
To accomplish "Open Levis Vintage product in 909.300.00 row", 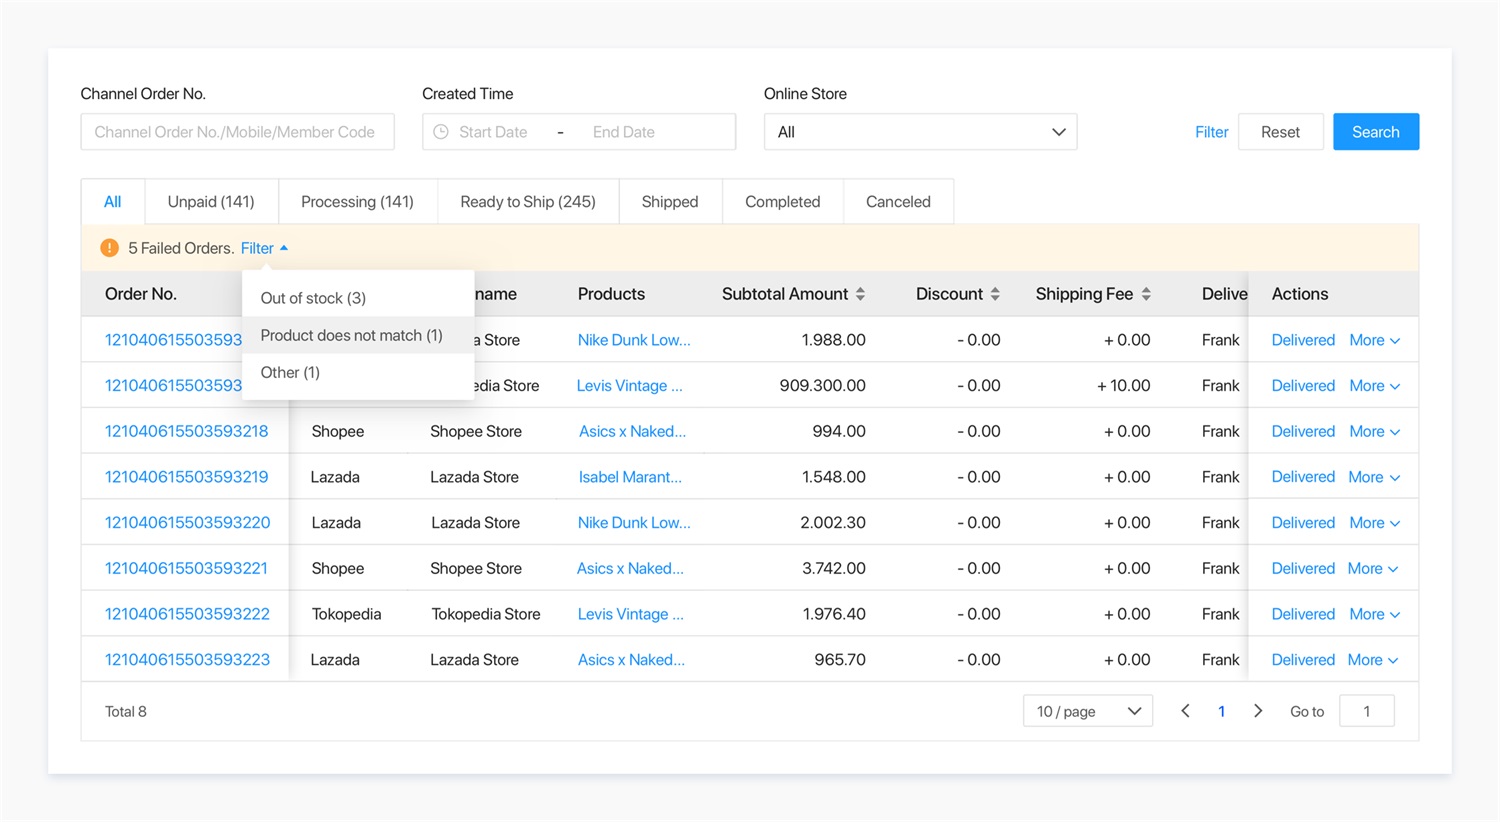I will [x=630, y=386].
